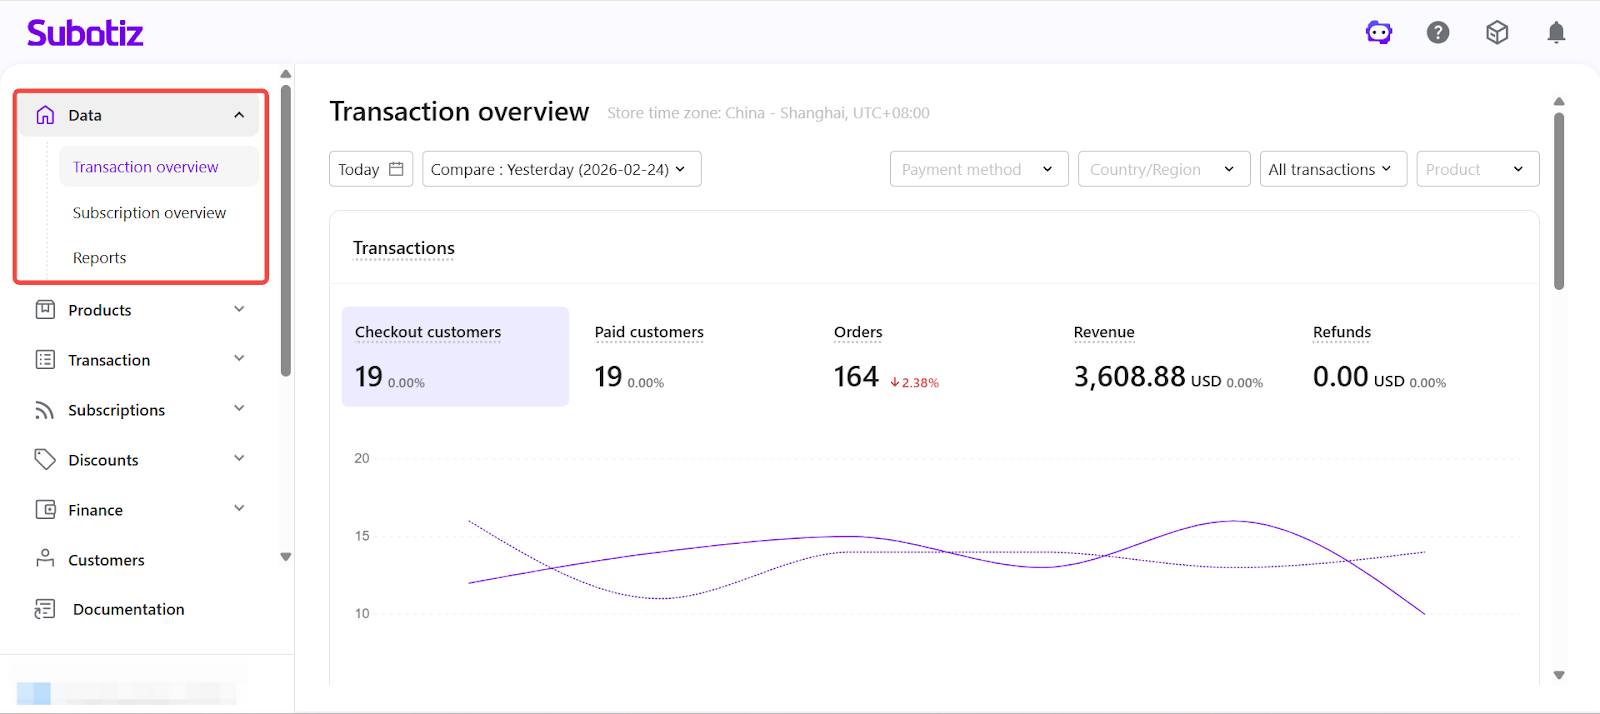Collapse the Data menu section

click(x=239, y=115)
